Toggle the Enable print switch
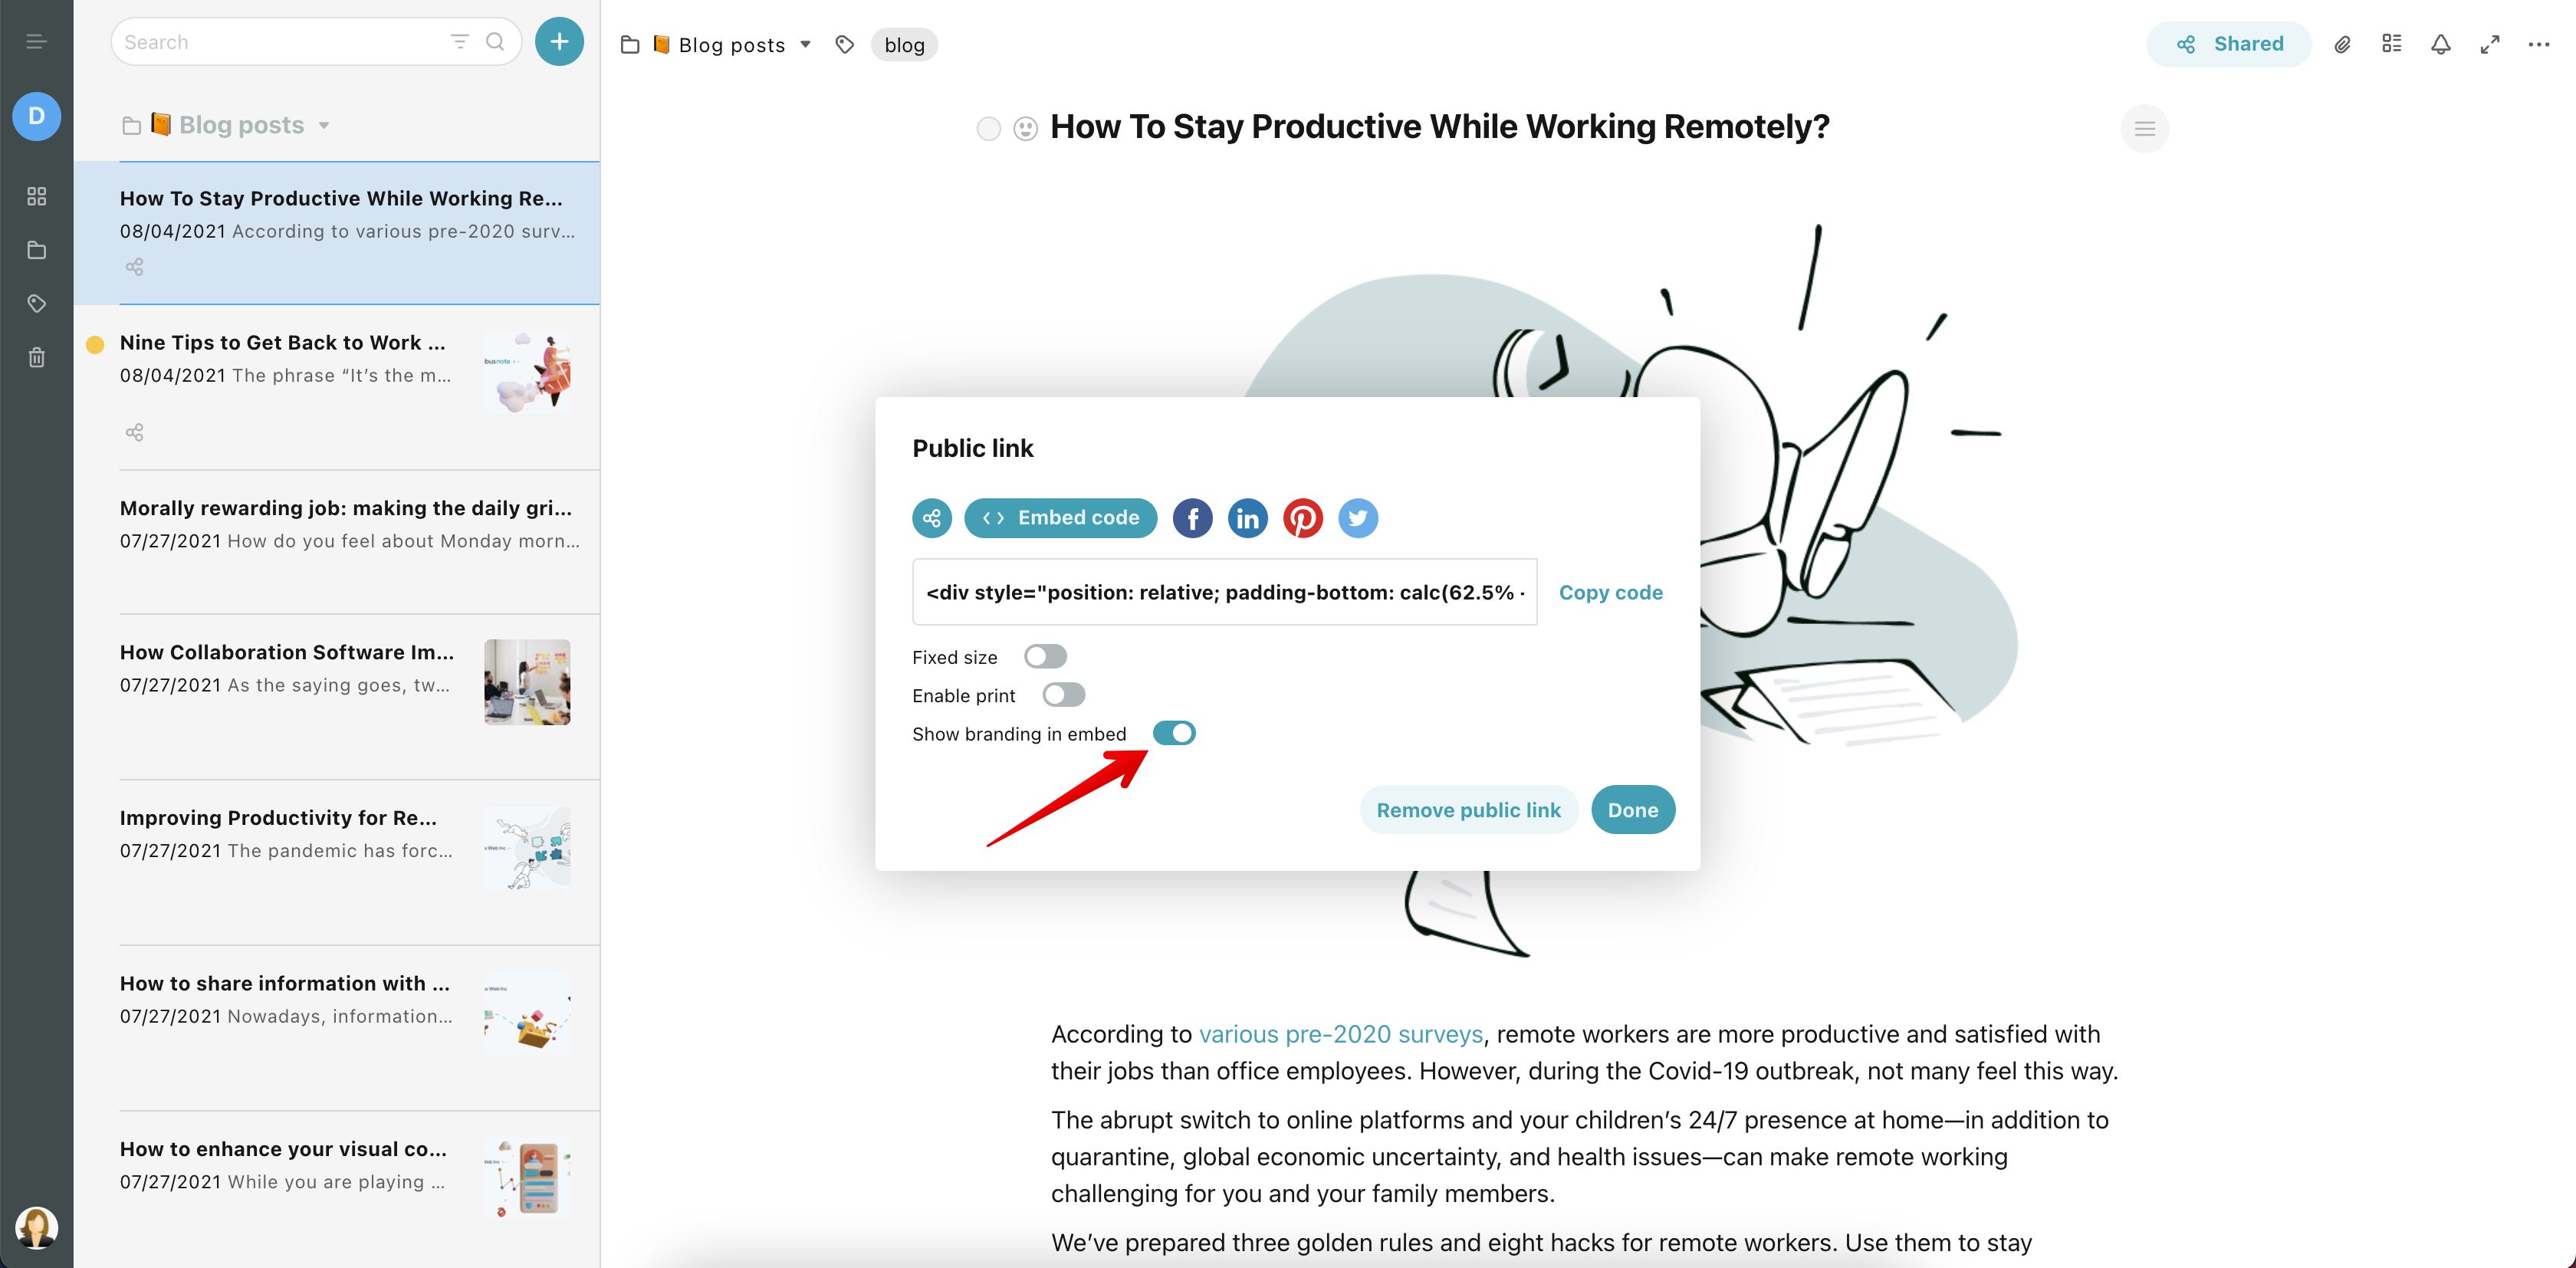This screenshot has height=1268, width=2576. 1063,695
